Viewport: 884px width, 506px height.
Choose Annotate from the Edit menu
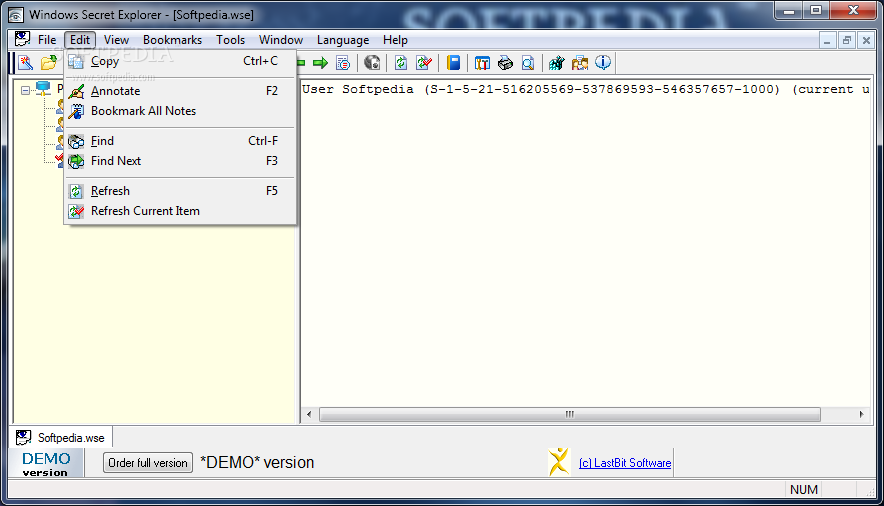click(180, 91)
